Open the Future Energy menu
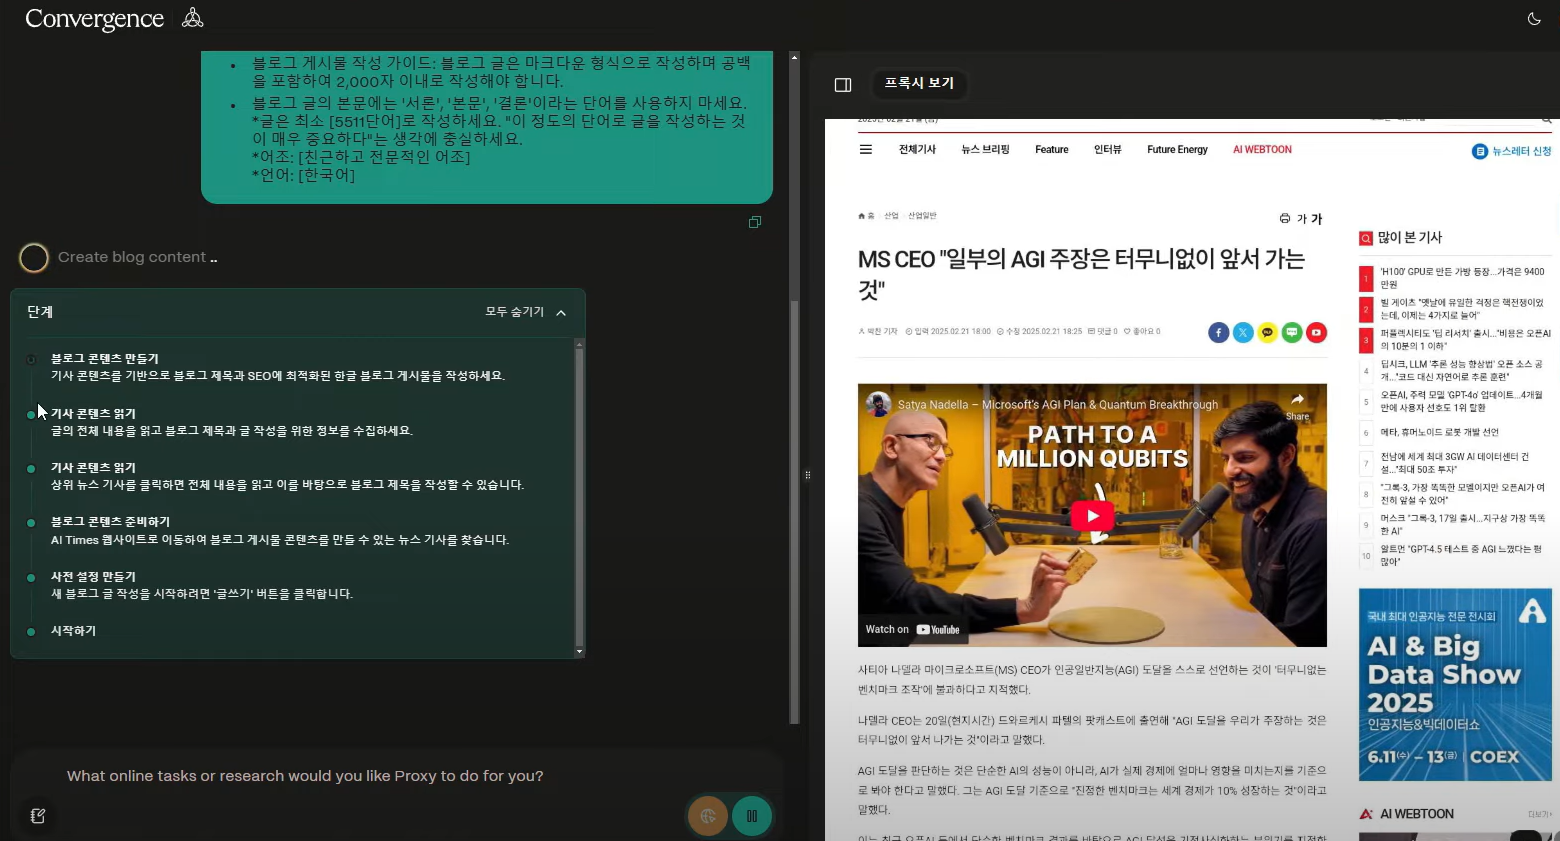 coord(1177,150)
